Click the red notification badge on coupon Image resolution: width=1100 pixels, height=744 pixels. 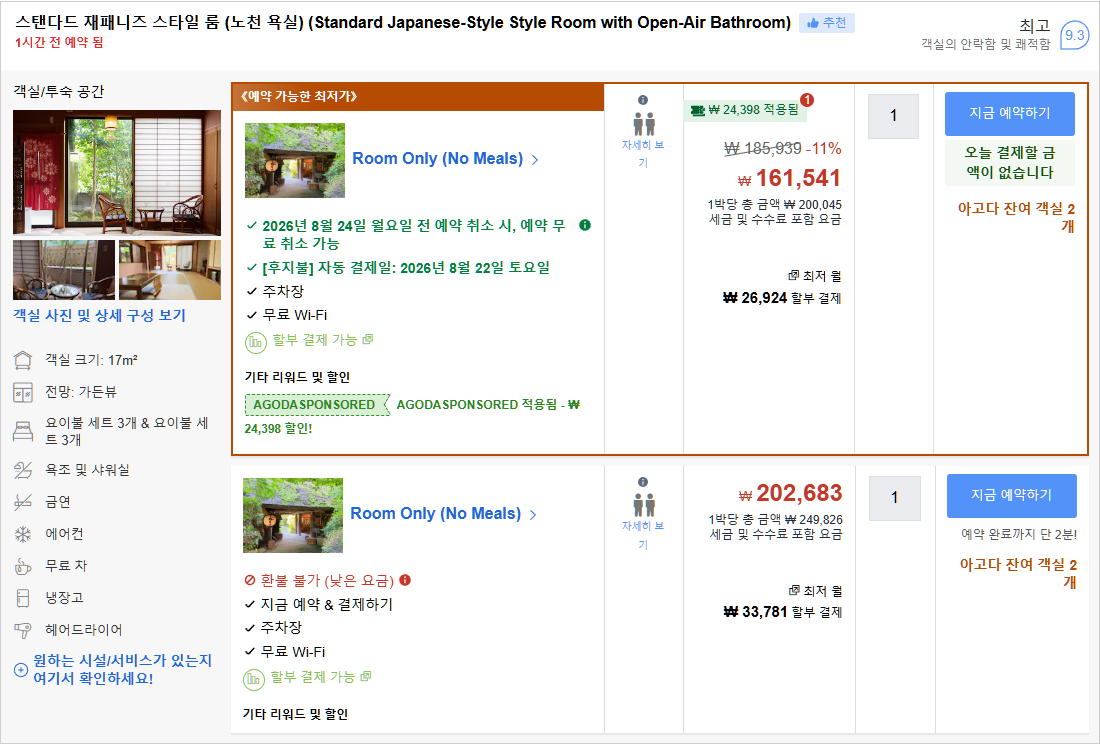[x=807, y=100]
